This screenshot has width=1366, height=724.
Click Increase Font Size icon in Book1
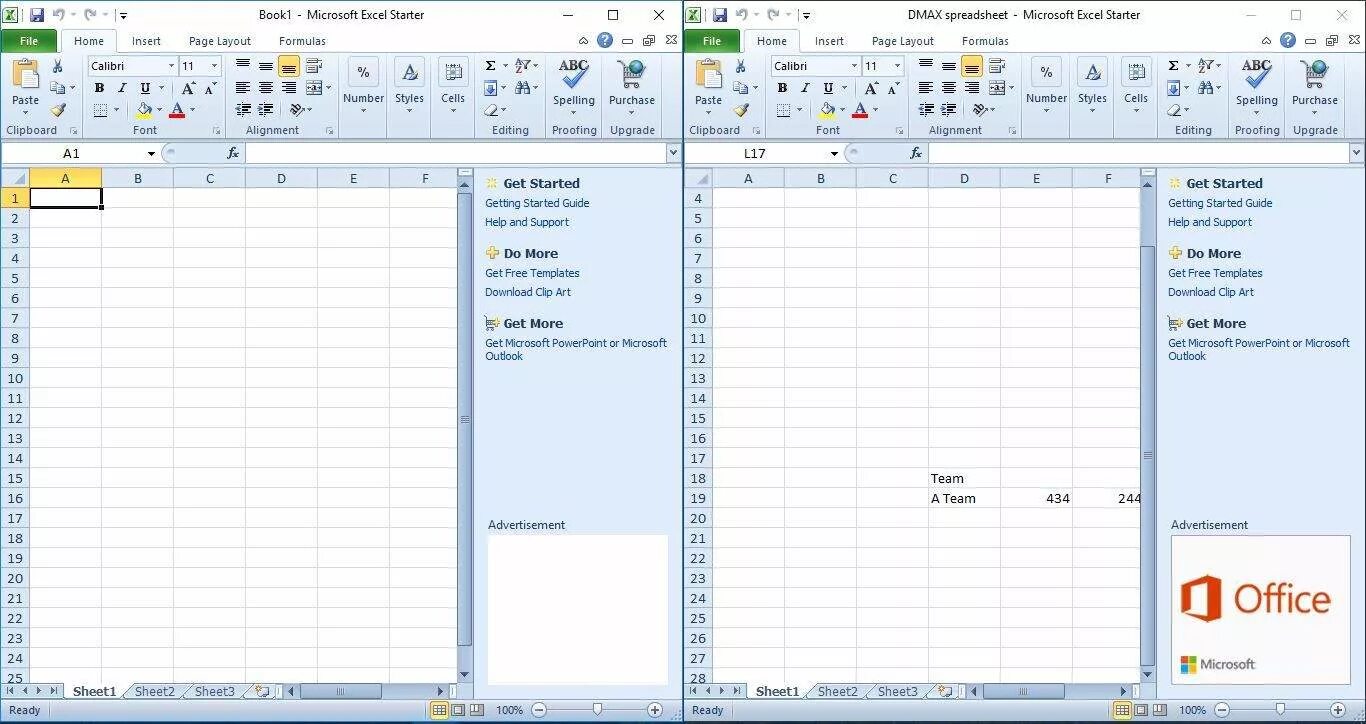[x=188, y=88]
